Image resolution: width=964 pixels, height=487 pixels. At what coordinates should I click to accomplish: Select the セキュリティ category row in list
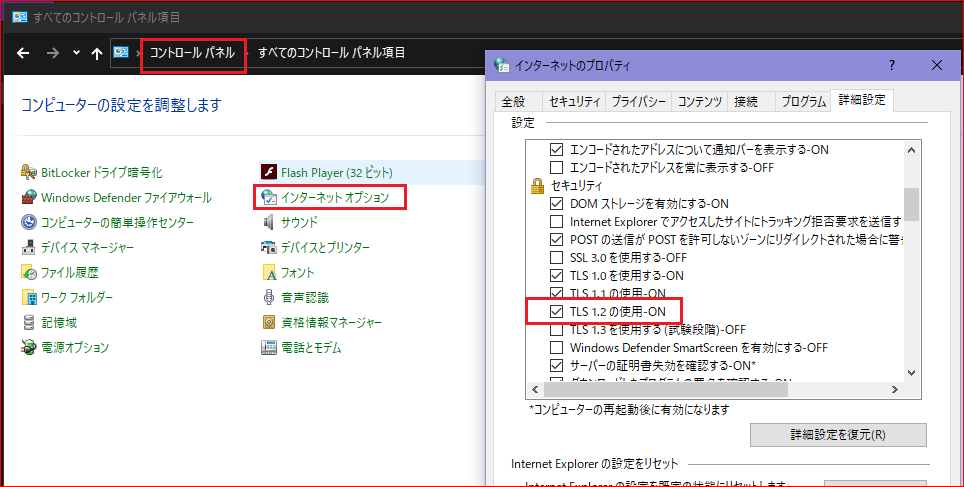(577, 185)
